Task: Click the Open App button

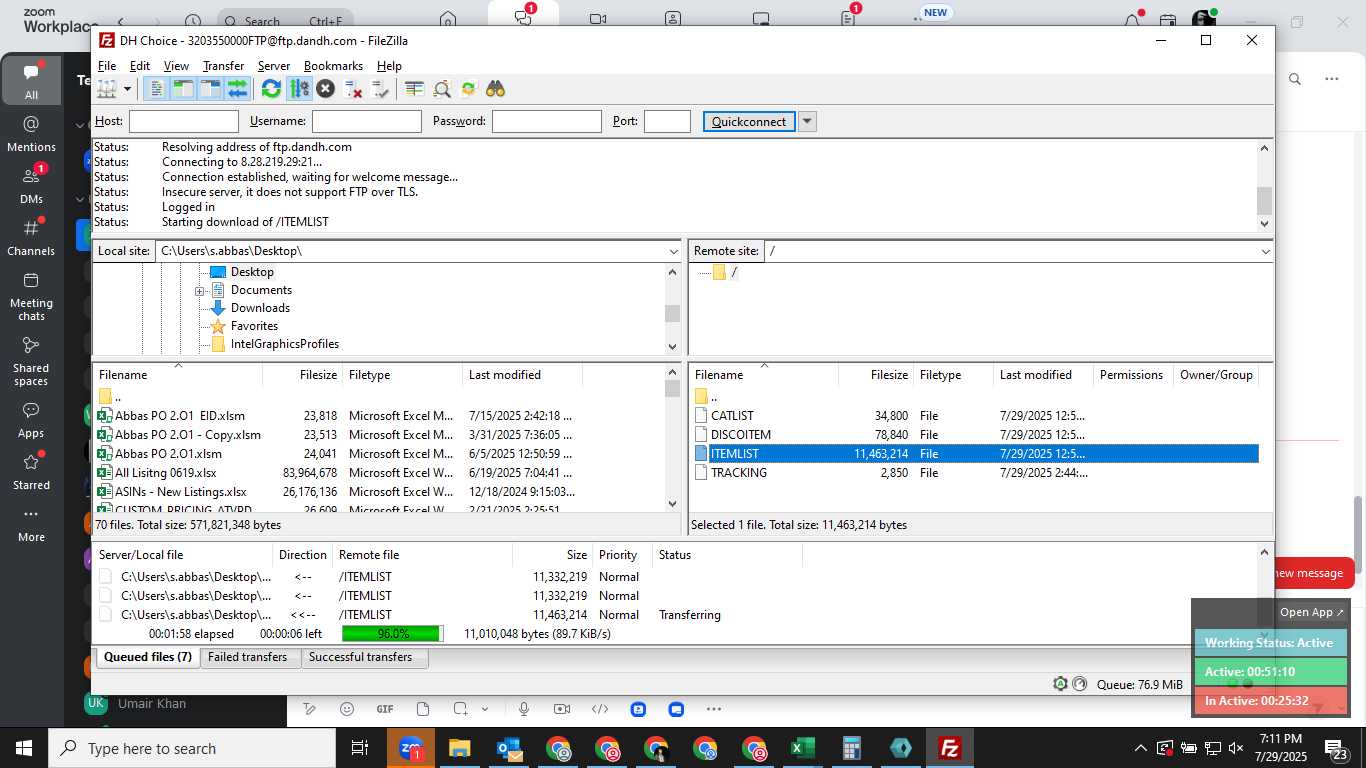Action: (1312, 612)
